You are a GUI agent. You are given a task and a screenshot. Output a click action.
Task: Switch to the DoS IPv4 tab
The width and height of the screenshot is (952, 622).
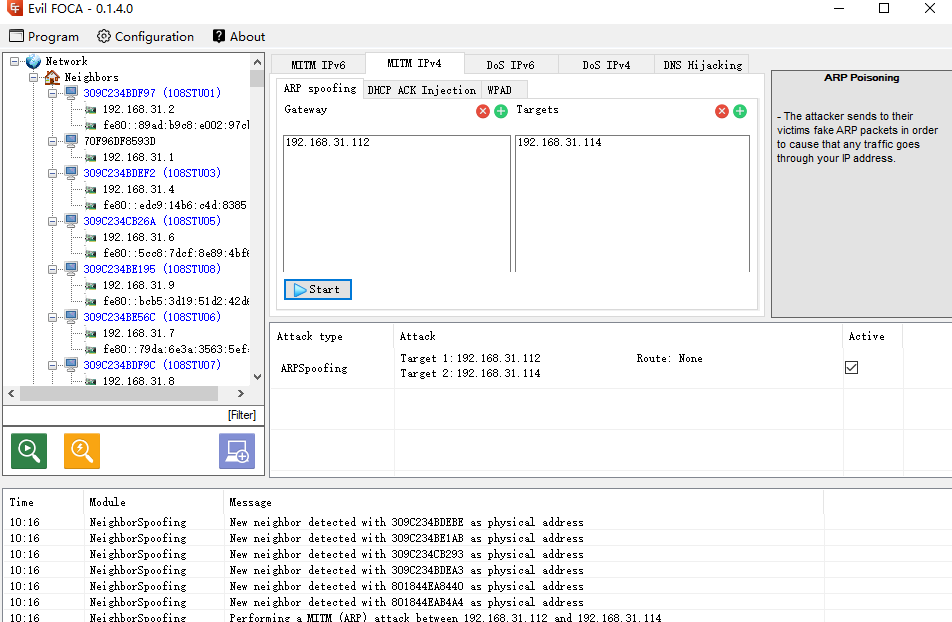pos(606,64)
